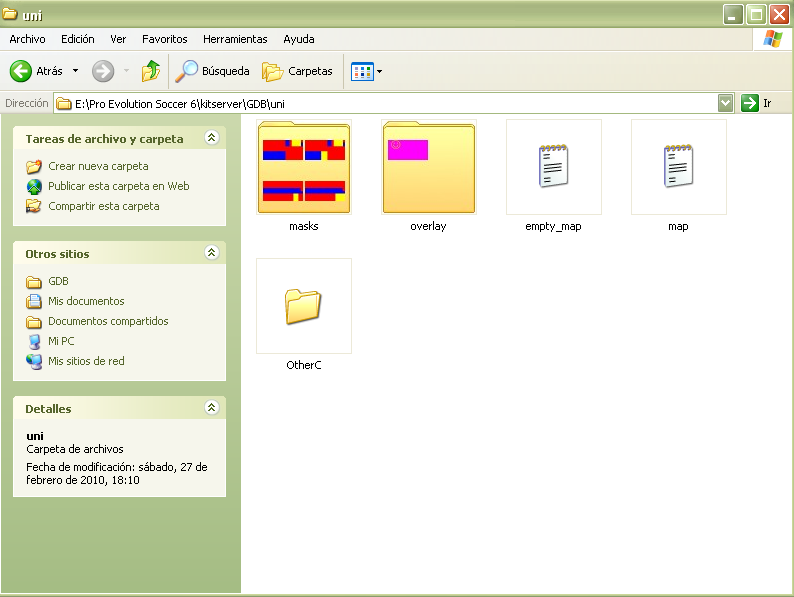The image size is (794, 597).
Task: Click the Windows flag logo
Action: [x=773, y=38]
